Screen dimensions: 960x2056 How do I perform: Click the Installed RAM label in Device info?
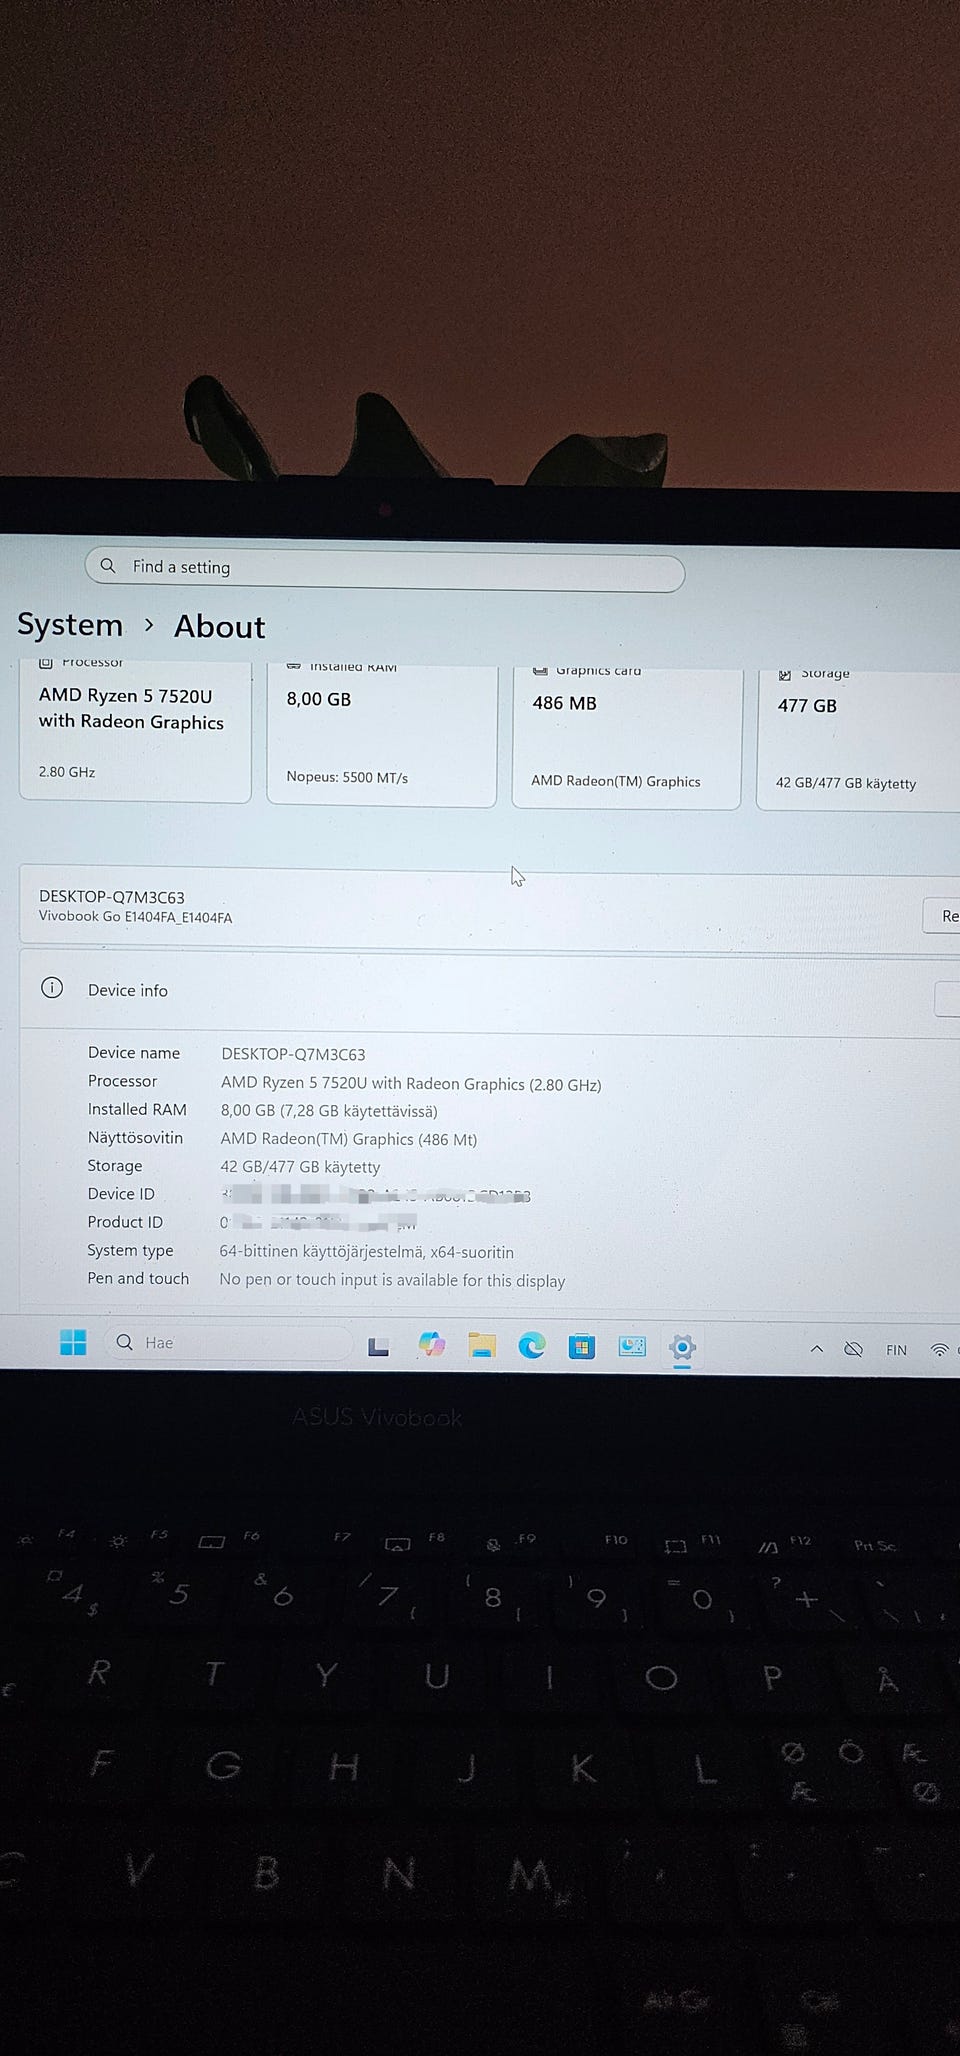(x=137, y=1109)
